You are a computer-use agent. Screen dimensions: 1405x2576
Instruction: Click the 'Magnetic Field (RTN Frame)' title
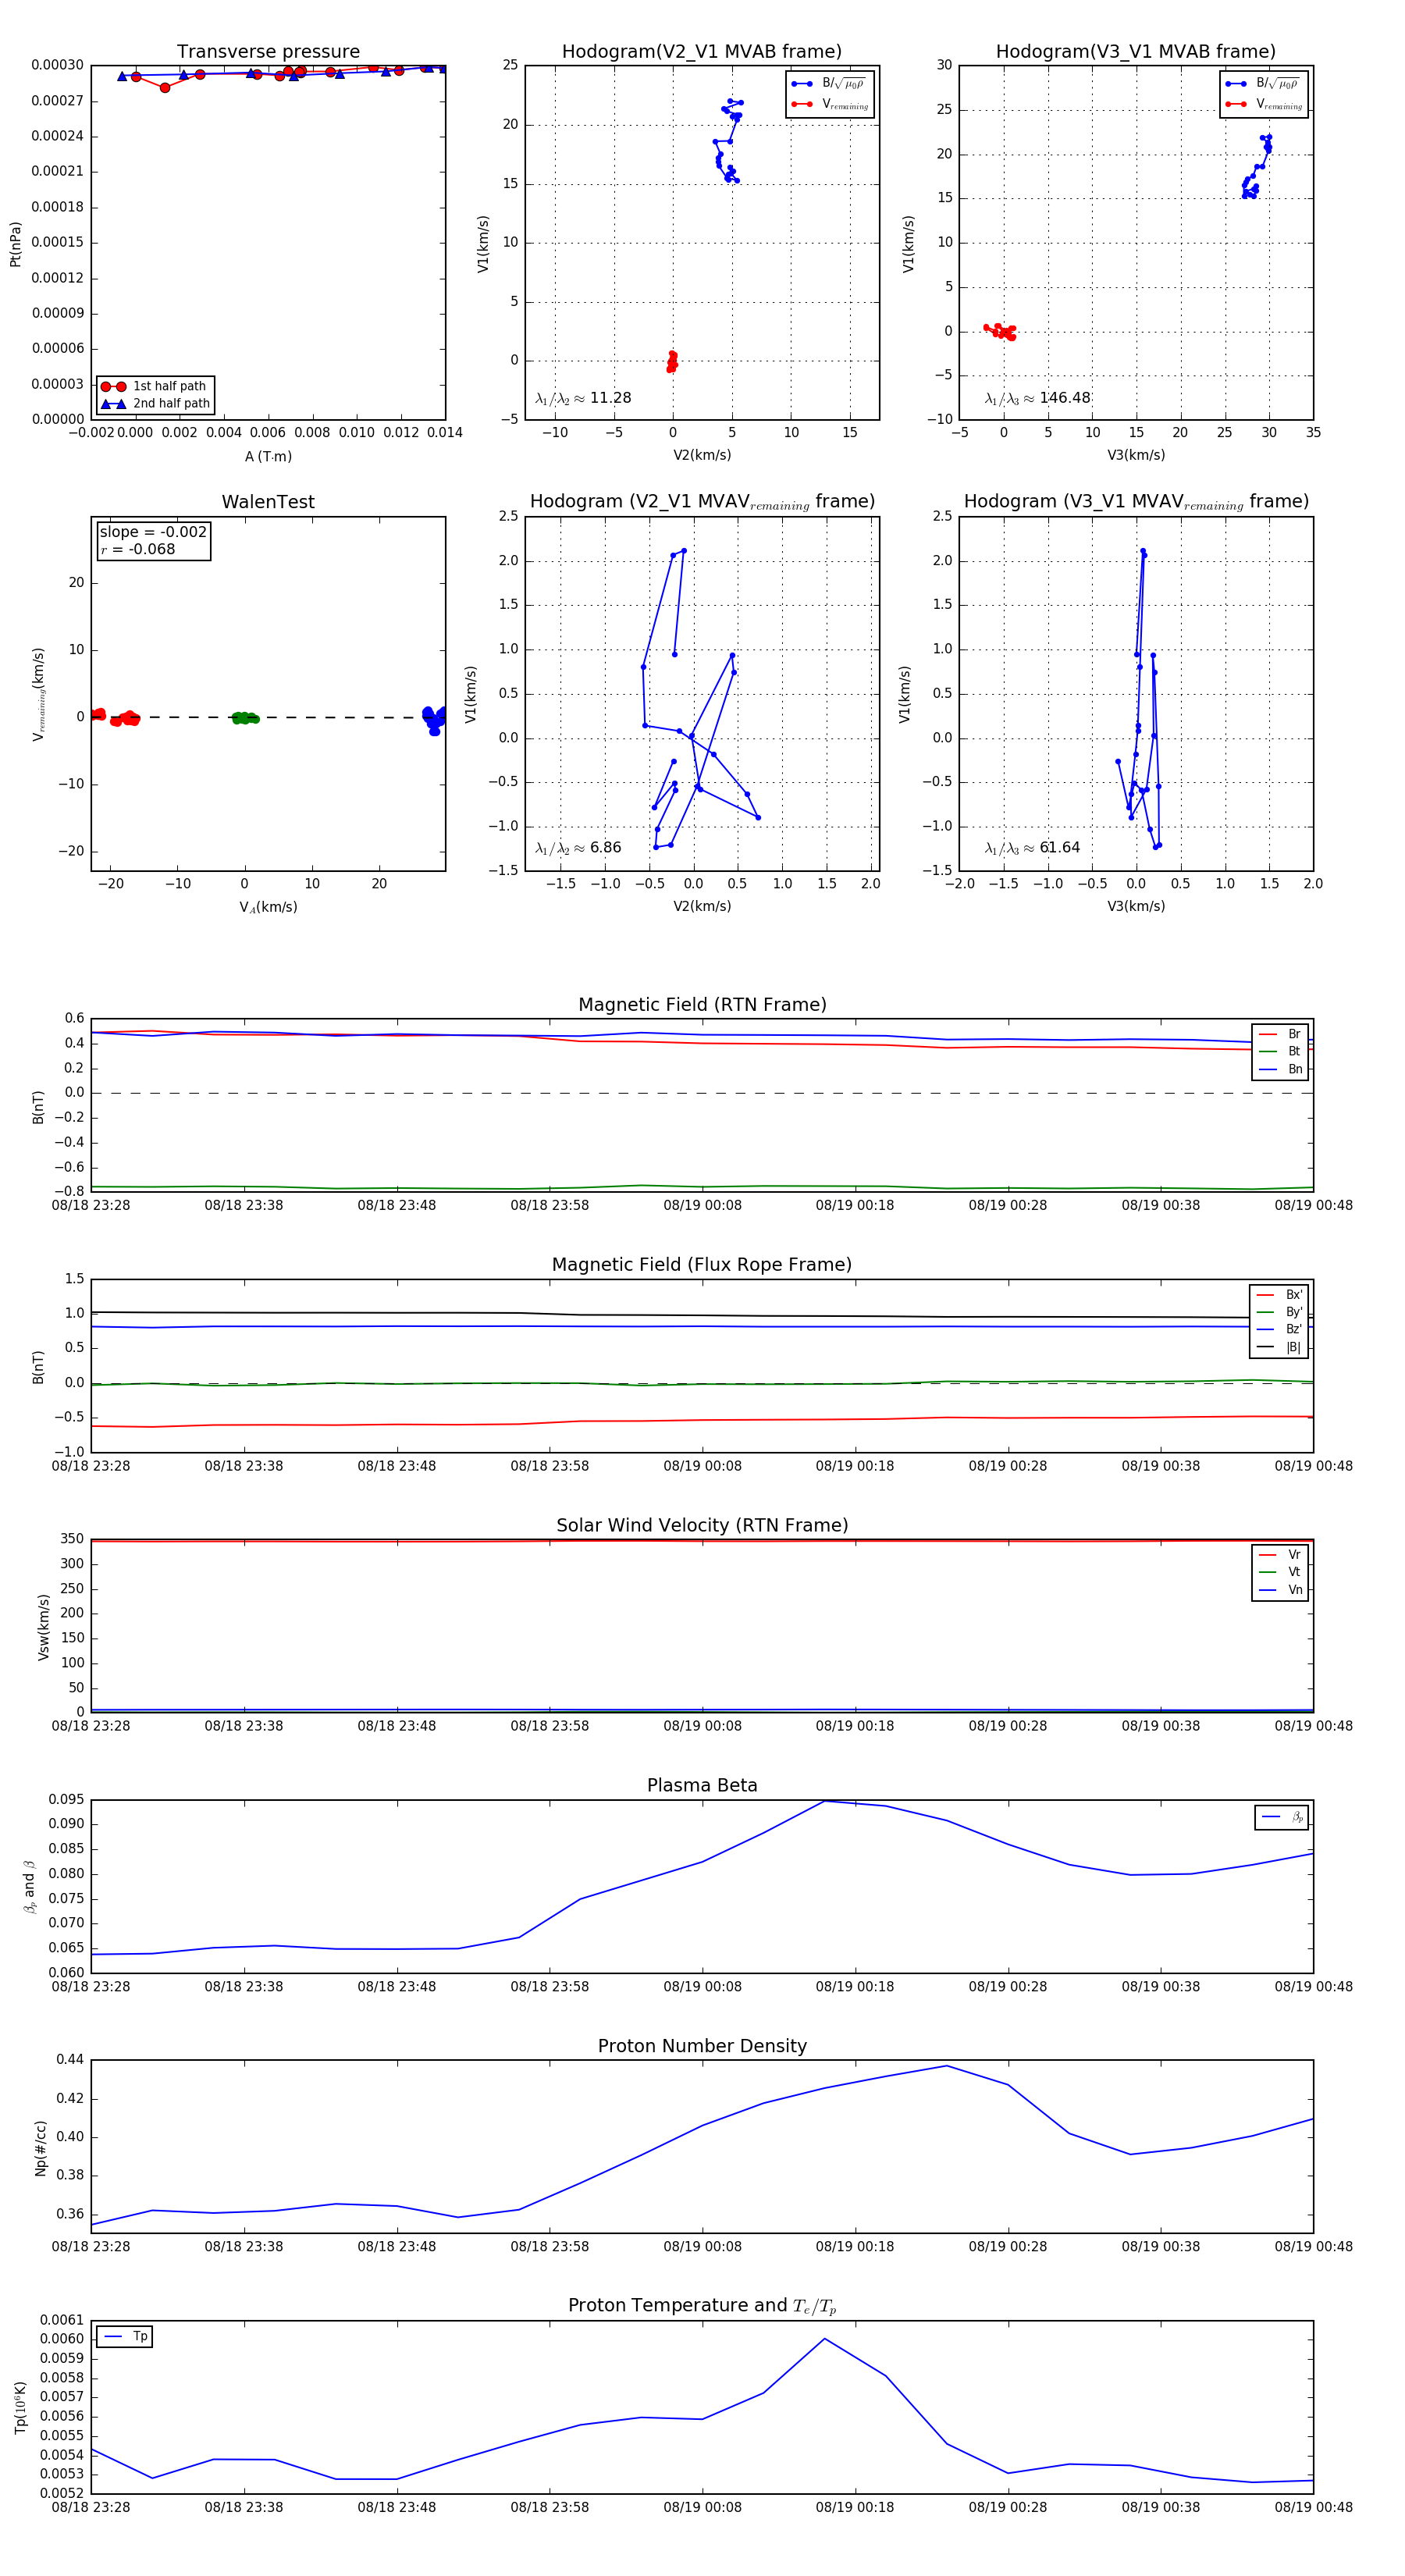(x=702, y=1005)
